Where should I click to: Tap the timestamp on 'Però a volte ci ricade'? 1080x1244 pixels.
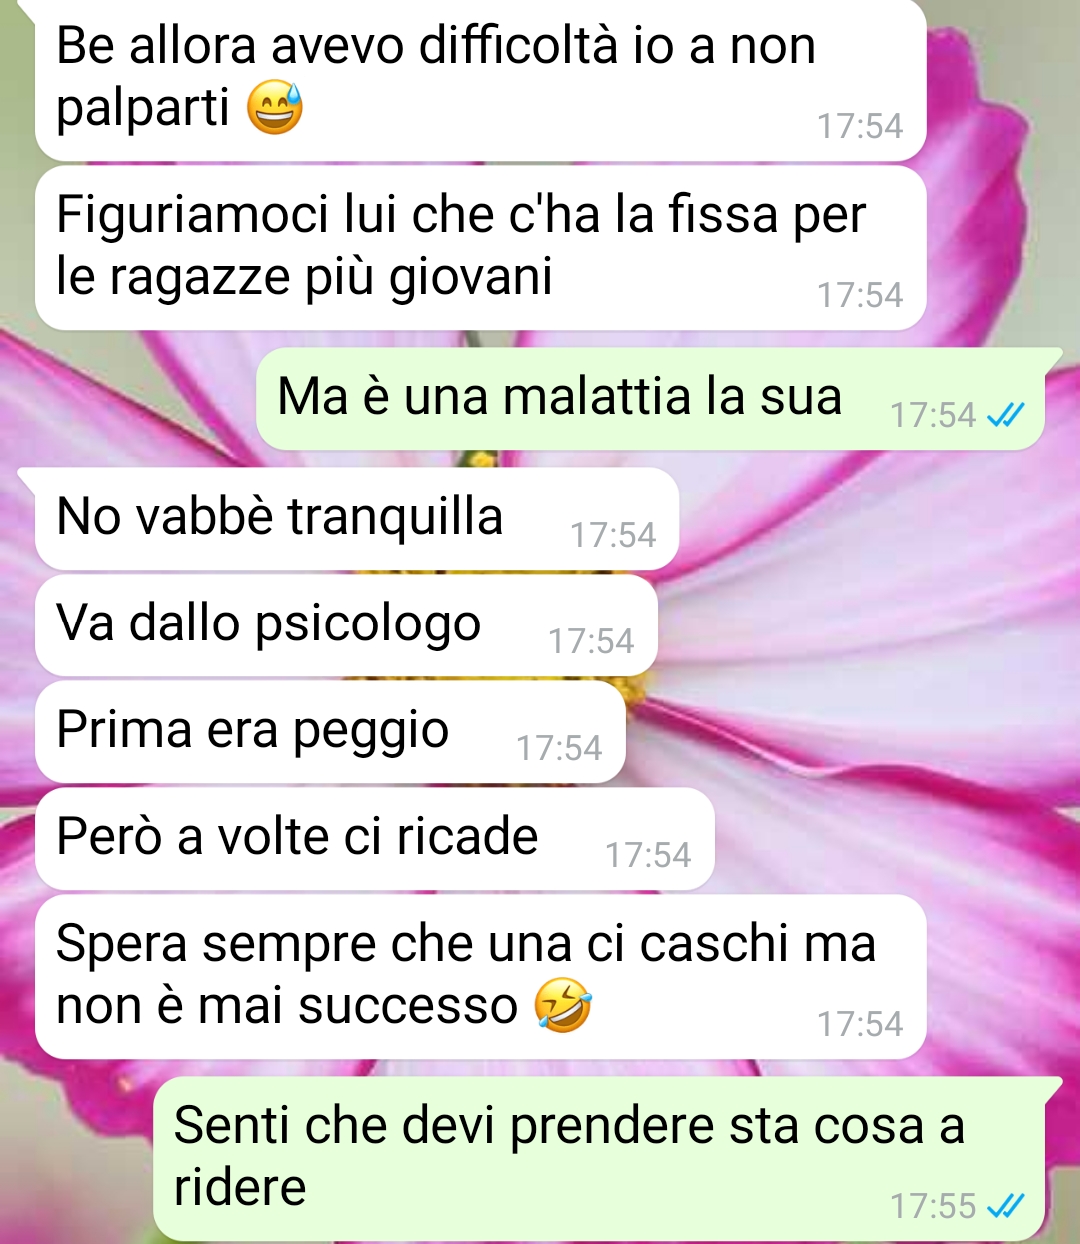[x=648, y=855]
